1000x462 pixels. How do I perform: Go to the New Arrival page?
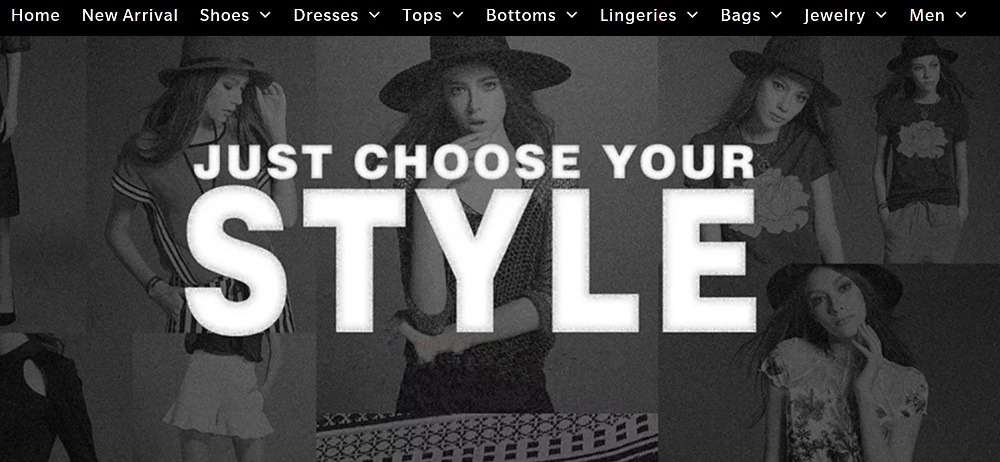[130, 15]
